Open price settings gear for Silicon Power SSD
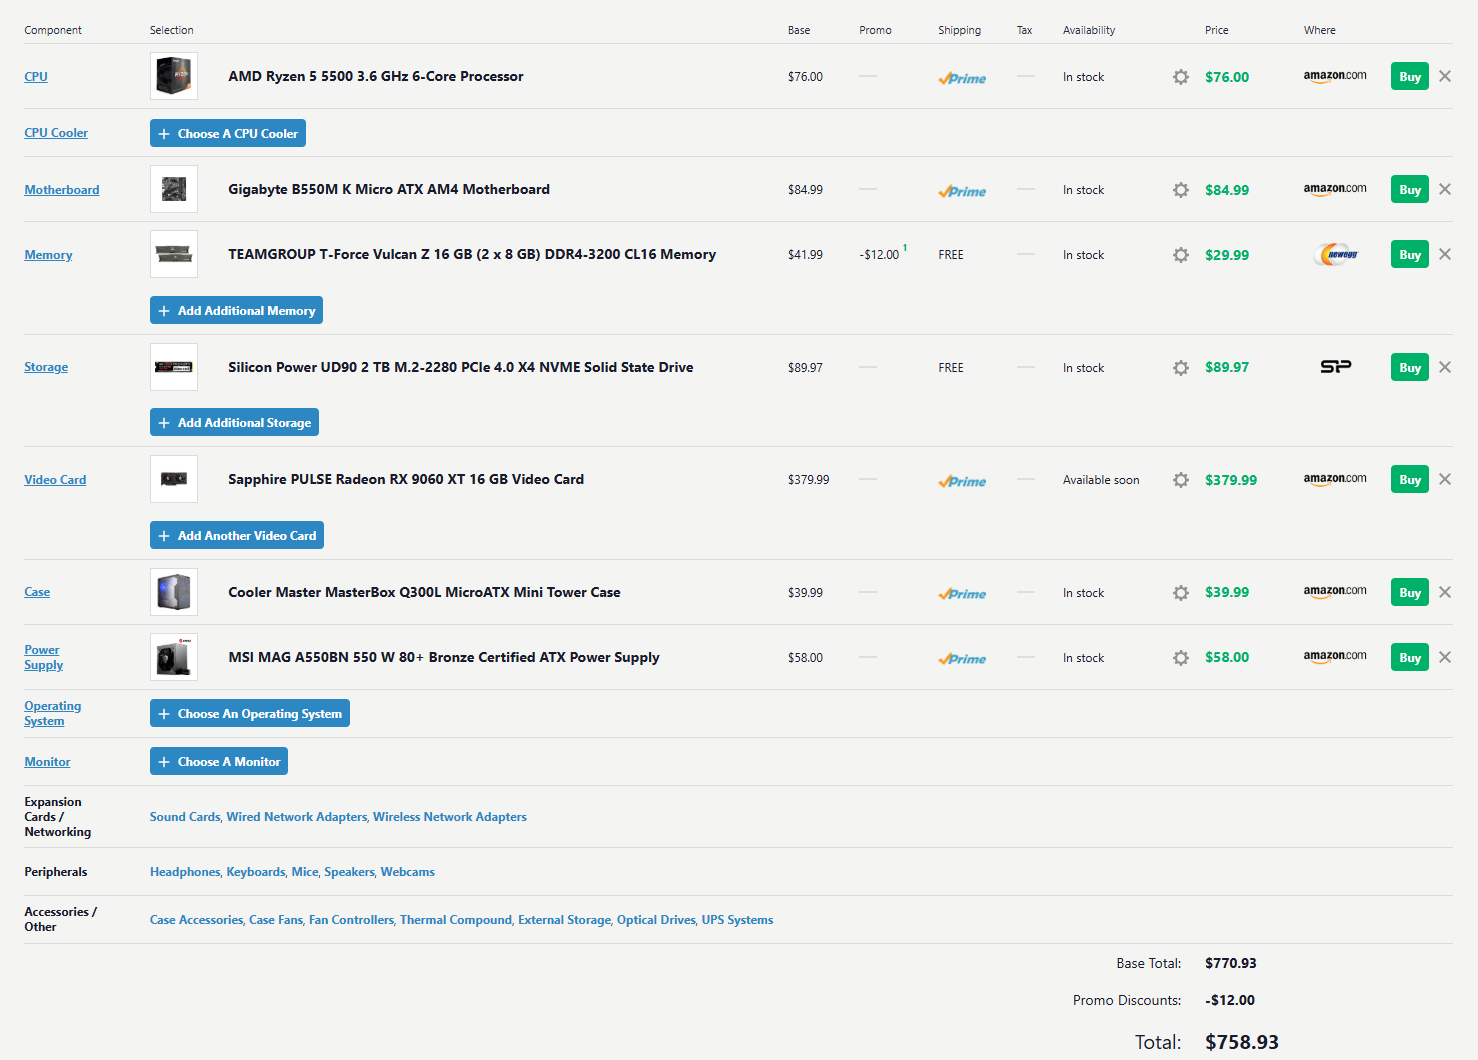Image resolution: width=1478 pixels, height=1060 pixels. click(1181, 368)
